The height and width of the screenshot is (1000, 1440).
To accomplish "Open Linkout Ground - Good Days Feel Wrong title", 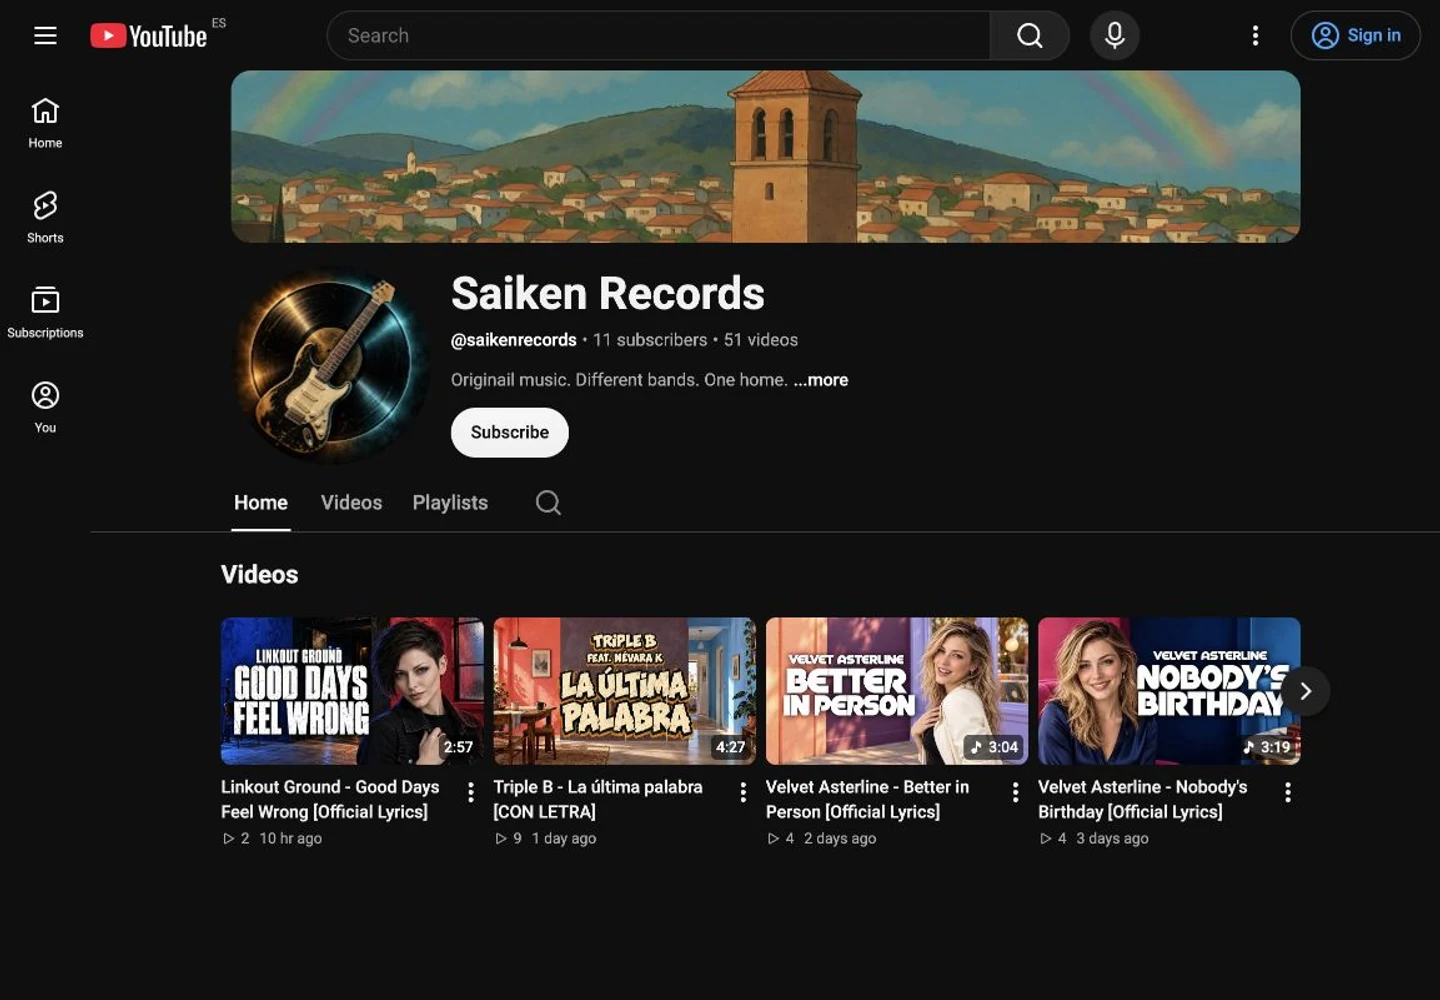I will [330, 799].
